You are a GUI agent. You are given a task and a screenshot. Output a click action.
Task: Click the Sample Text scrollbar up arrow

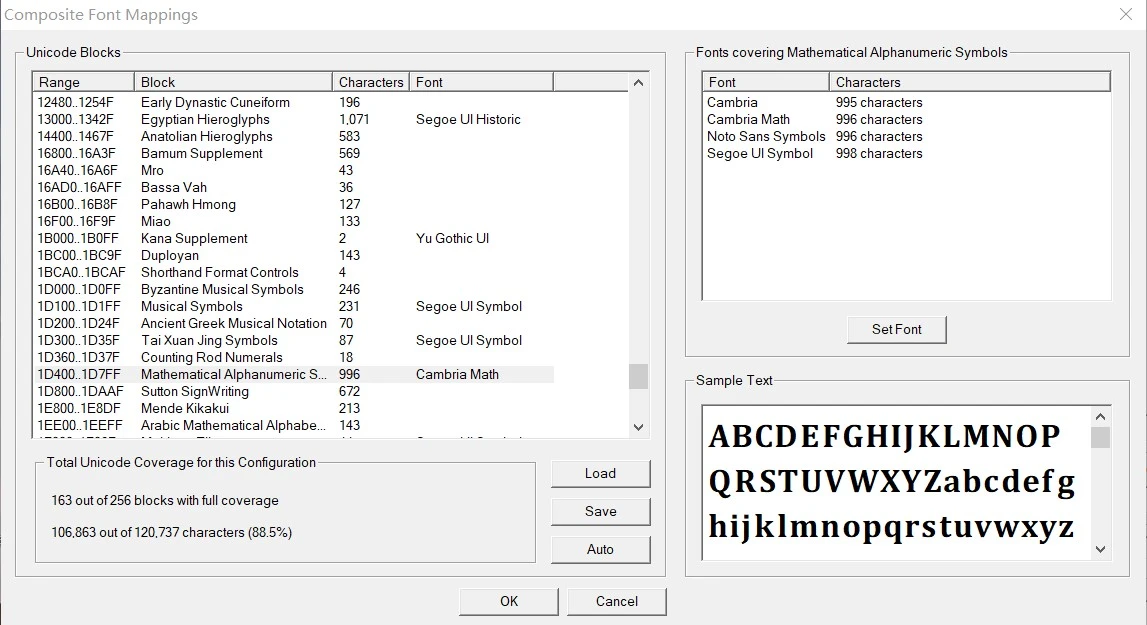coord(1100,416)
